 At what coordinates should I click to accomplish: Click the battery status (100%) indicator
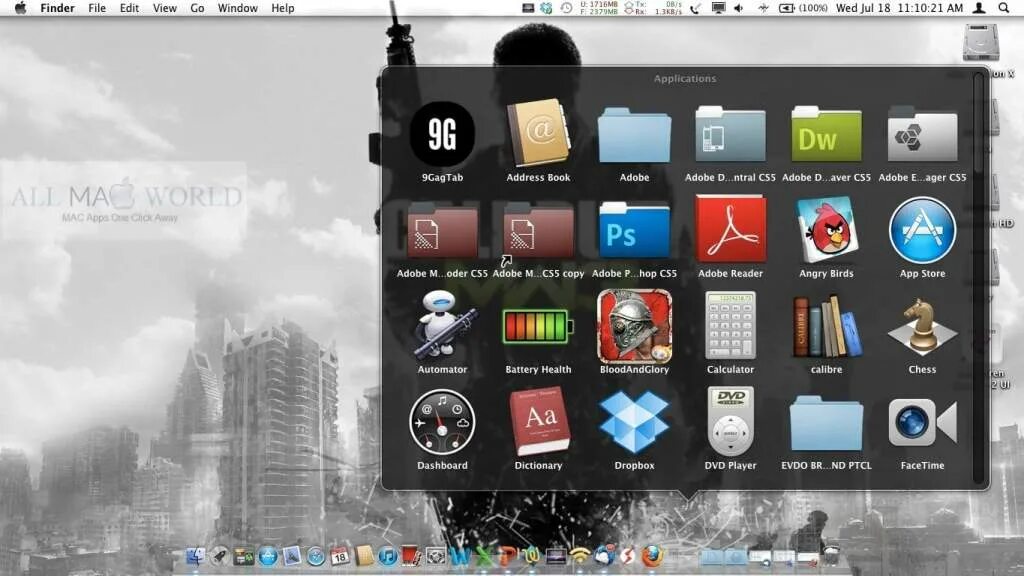(804, 8)
